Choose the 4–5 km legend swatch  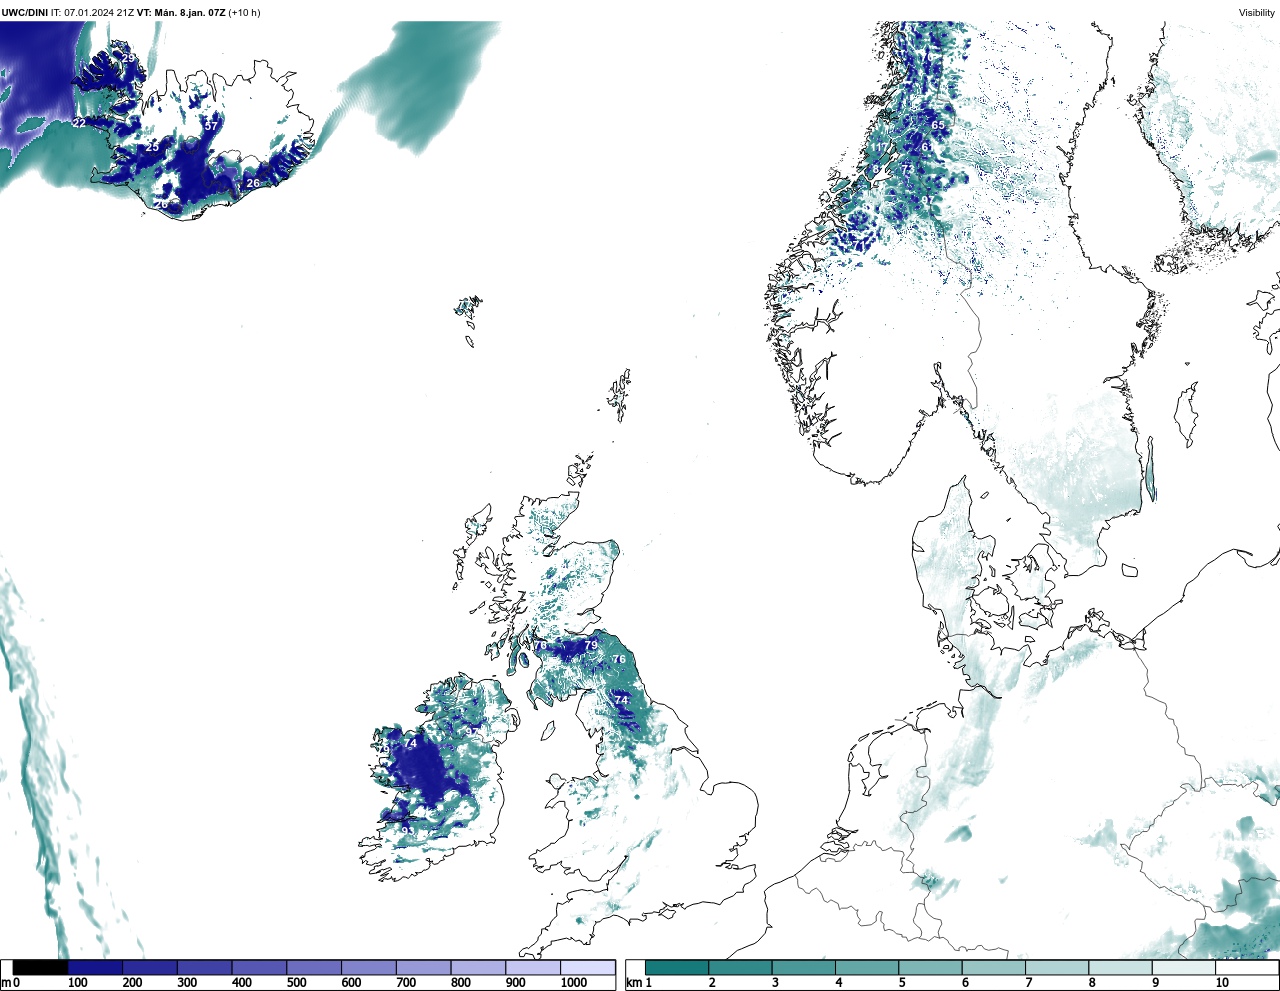867,967
